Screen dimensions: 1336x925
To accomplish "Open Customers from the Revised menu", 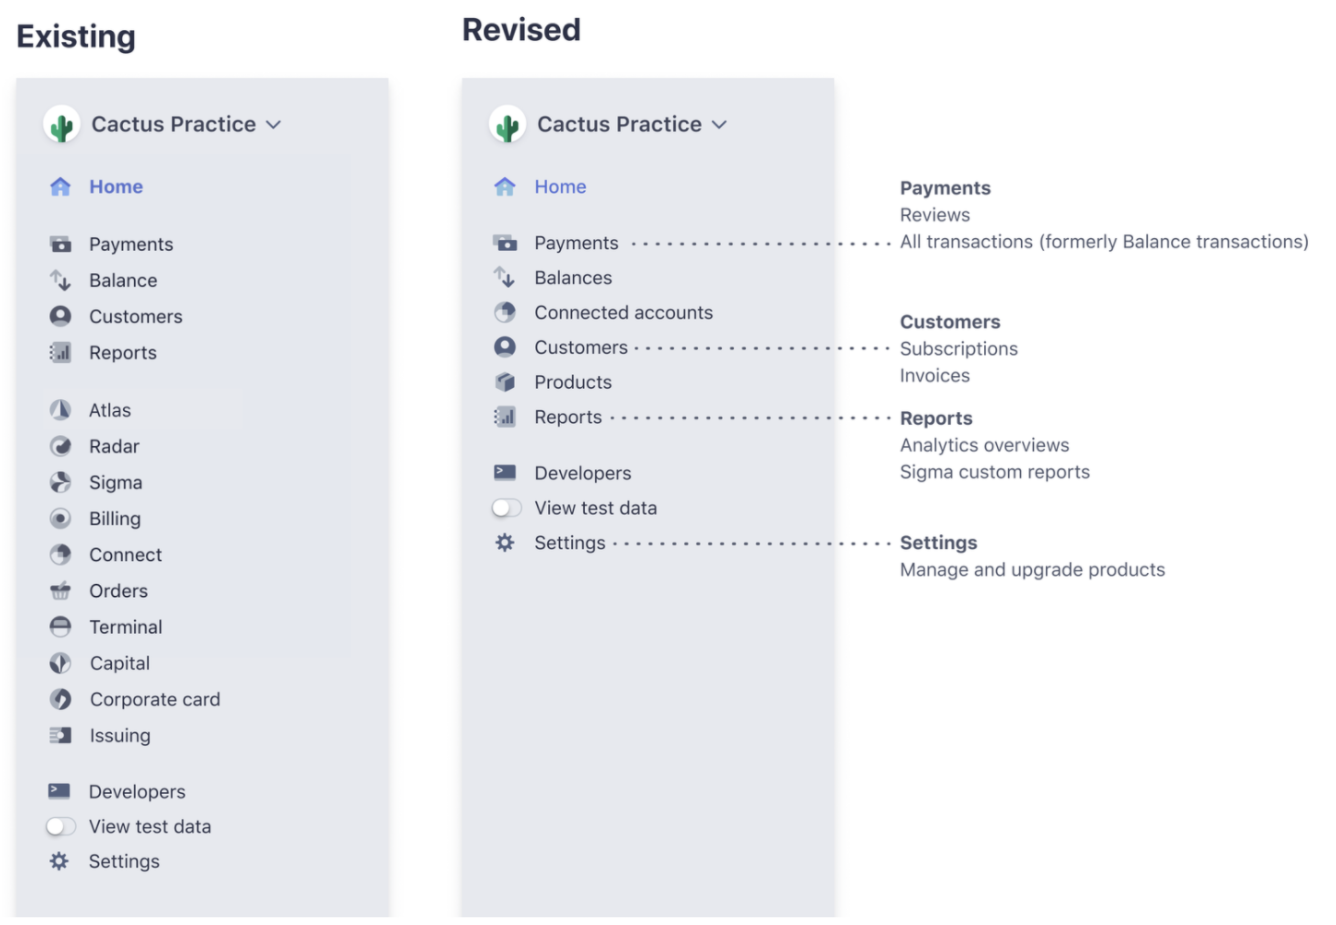I will pos(579,347).
